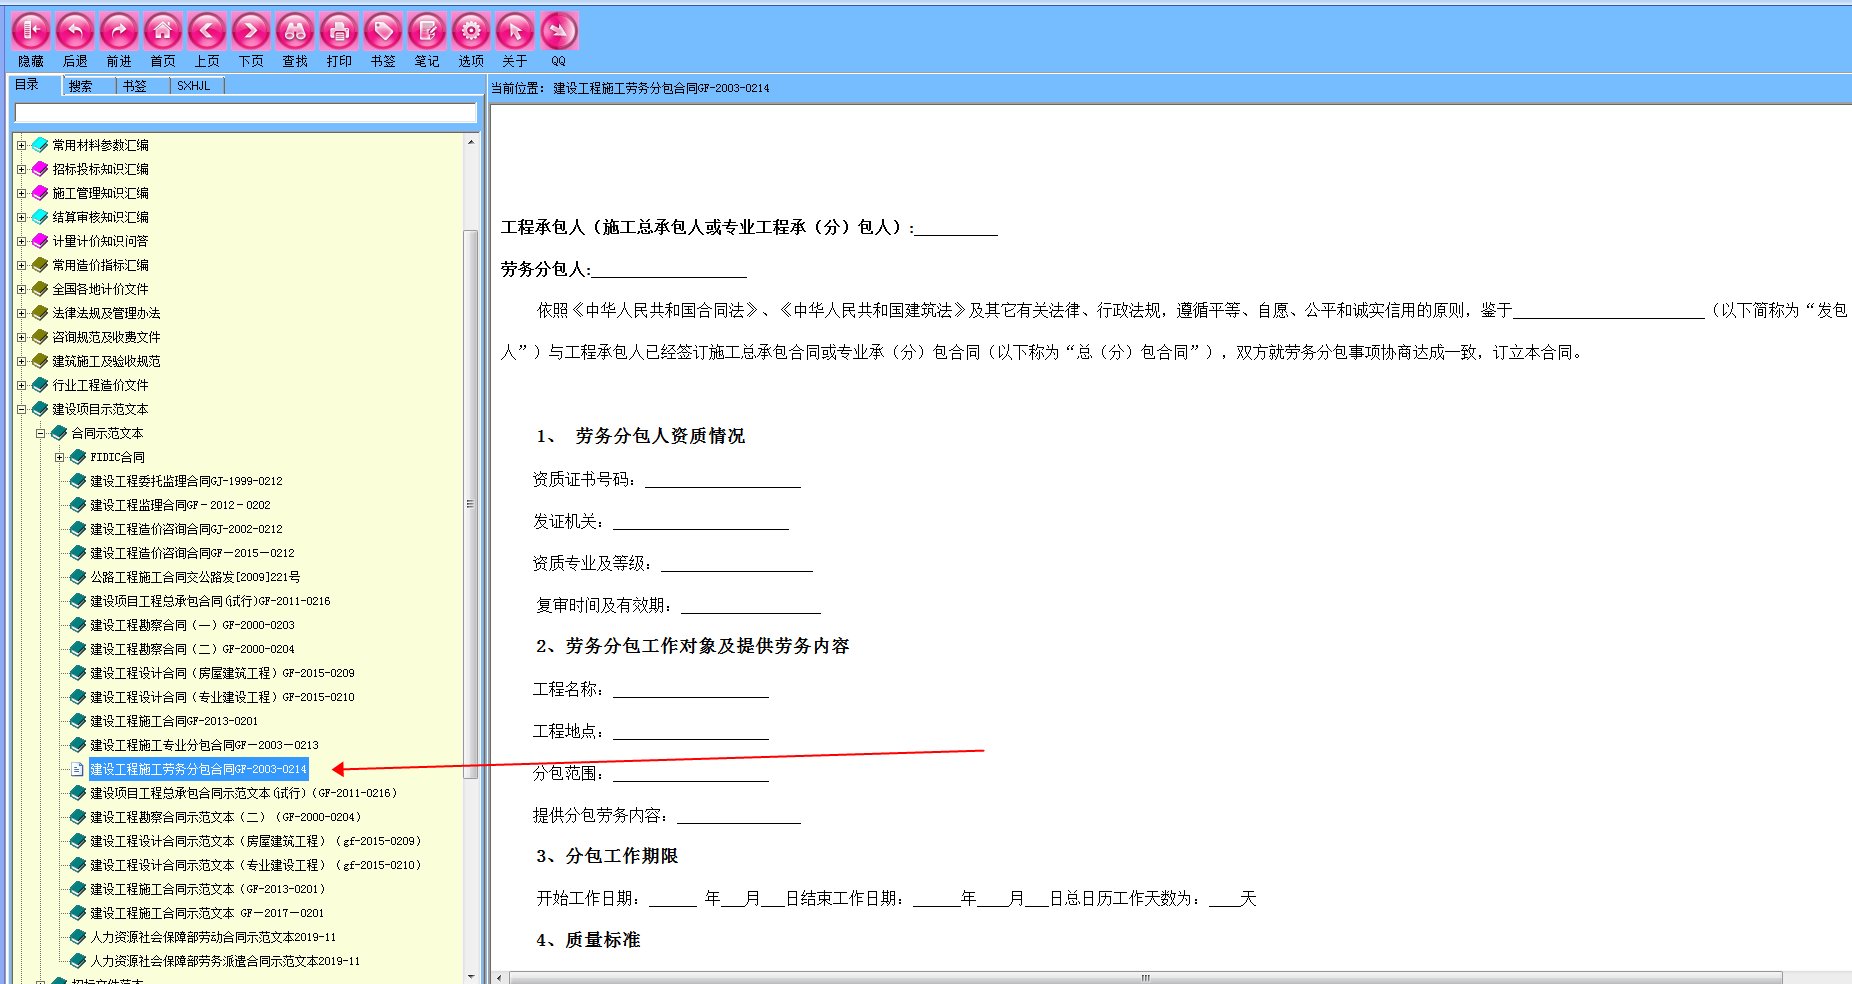Go back with the 后退 icon
Viewport: 1852px width, 984px height.
tap(75, 31)
